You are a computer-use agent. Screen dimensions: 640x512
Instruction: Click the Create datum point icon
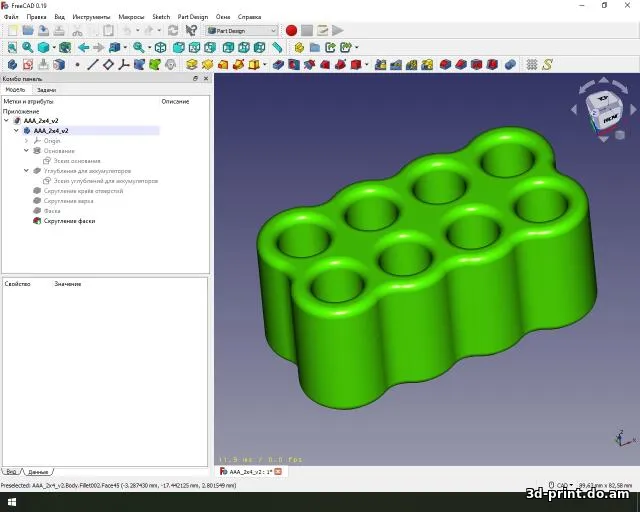78,65
